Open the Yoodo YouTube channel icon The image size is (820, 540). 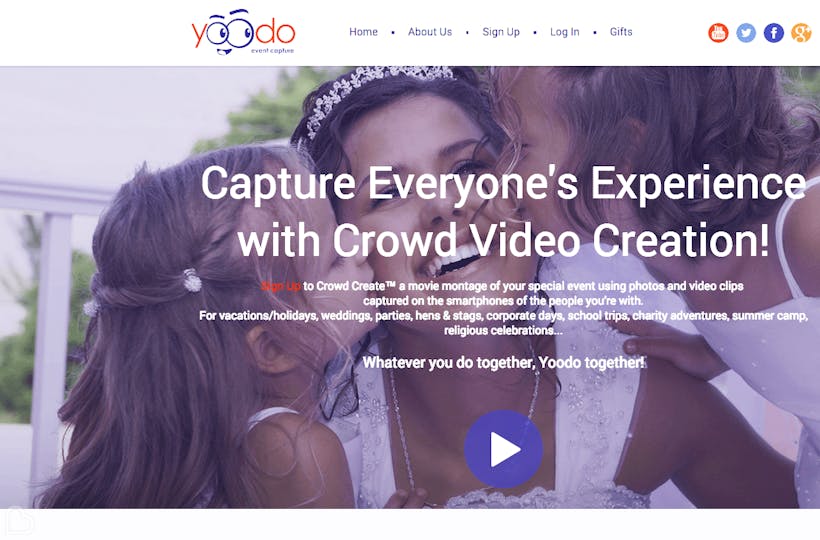click(x=718, y=32)
